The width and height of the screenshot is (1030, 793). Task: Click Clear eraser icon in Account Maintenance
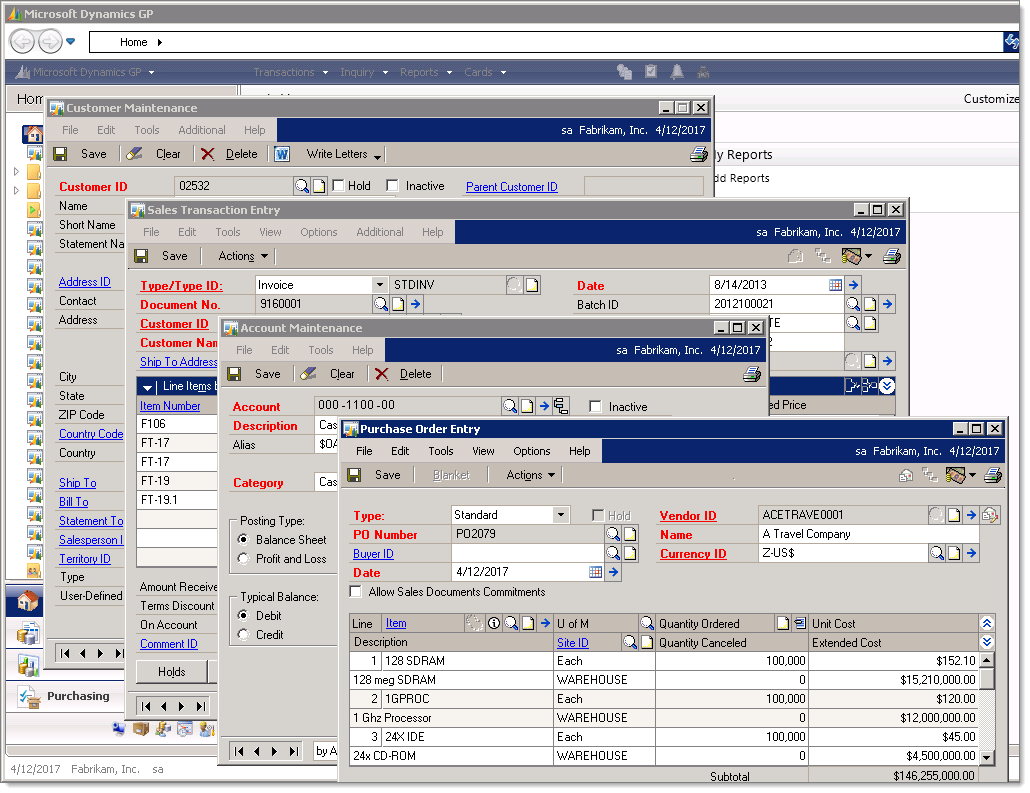tap(308, 374)
